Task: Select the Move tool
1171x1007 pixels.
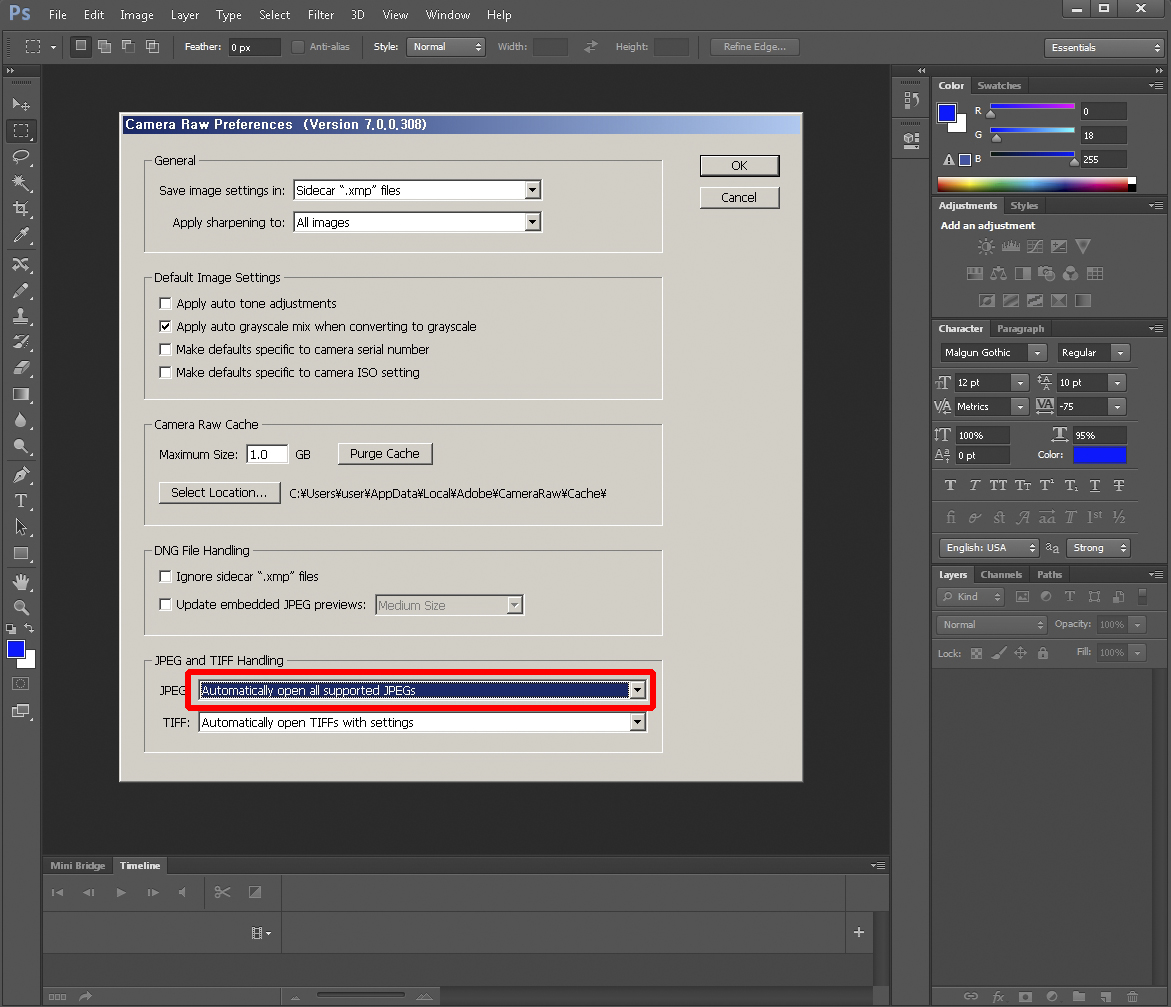Action: pyautogui.click(x=21, y=105)
